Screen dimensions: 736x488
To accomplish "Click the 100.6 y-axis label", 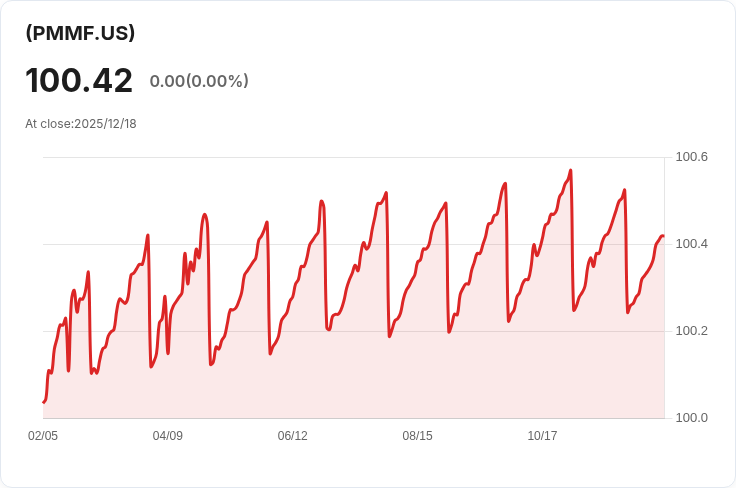I will pos(692,157).
